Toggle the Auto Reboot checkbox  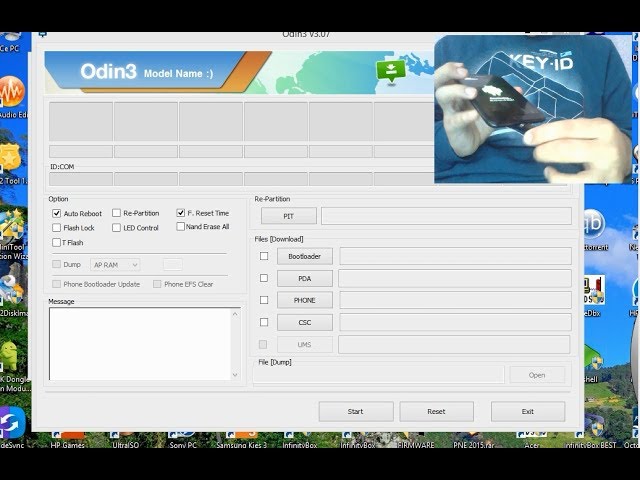click(x=56, y=213)
